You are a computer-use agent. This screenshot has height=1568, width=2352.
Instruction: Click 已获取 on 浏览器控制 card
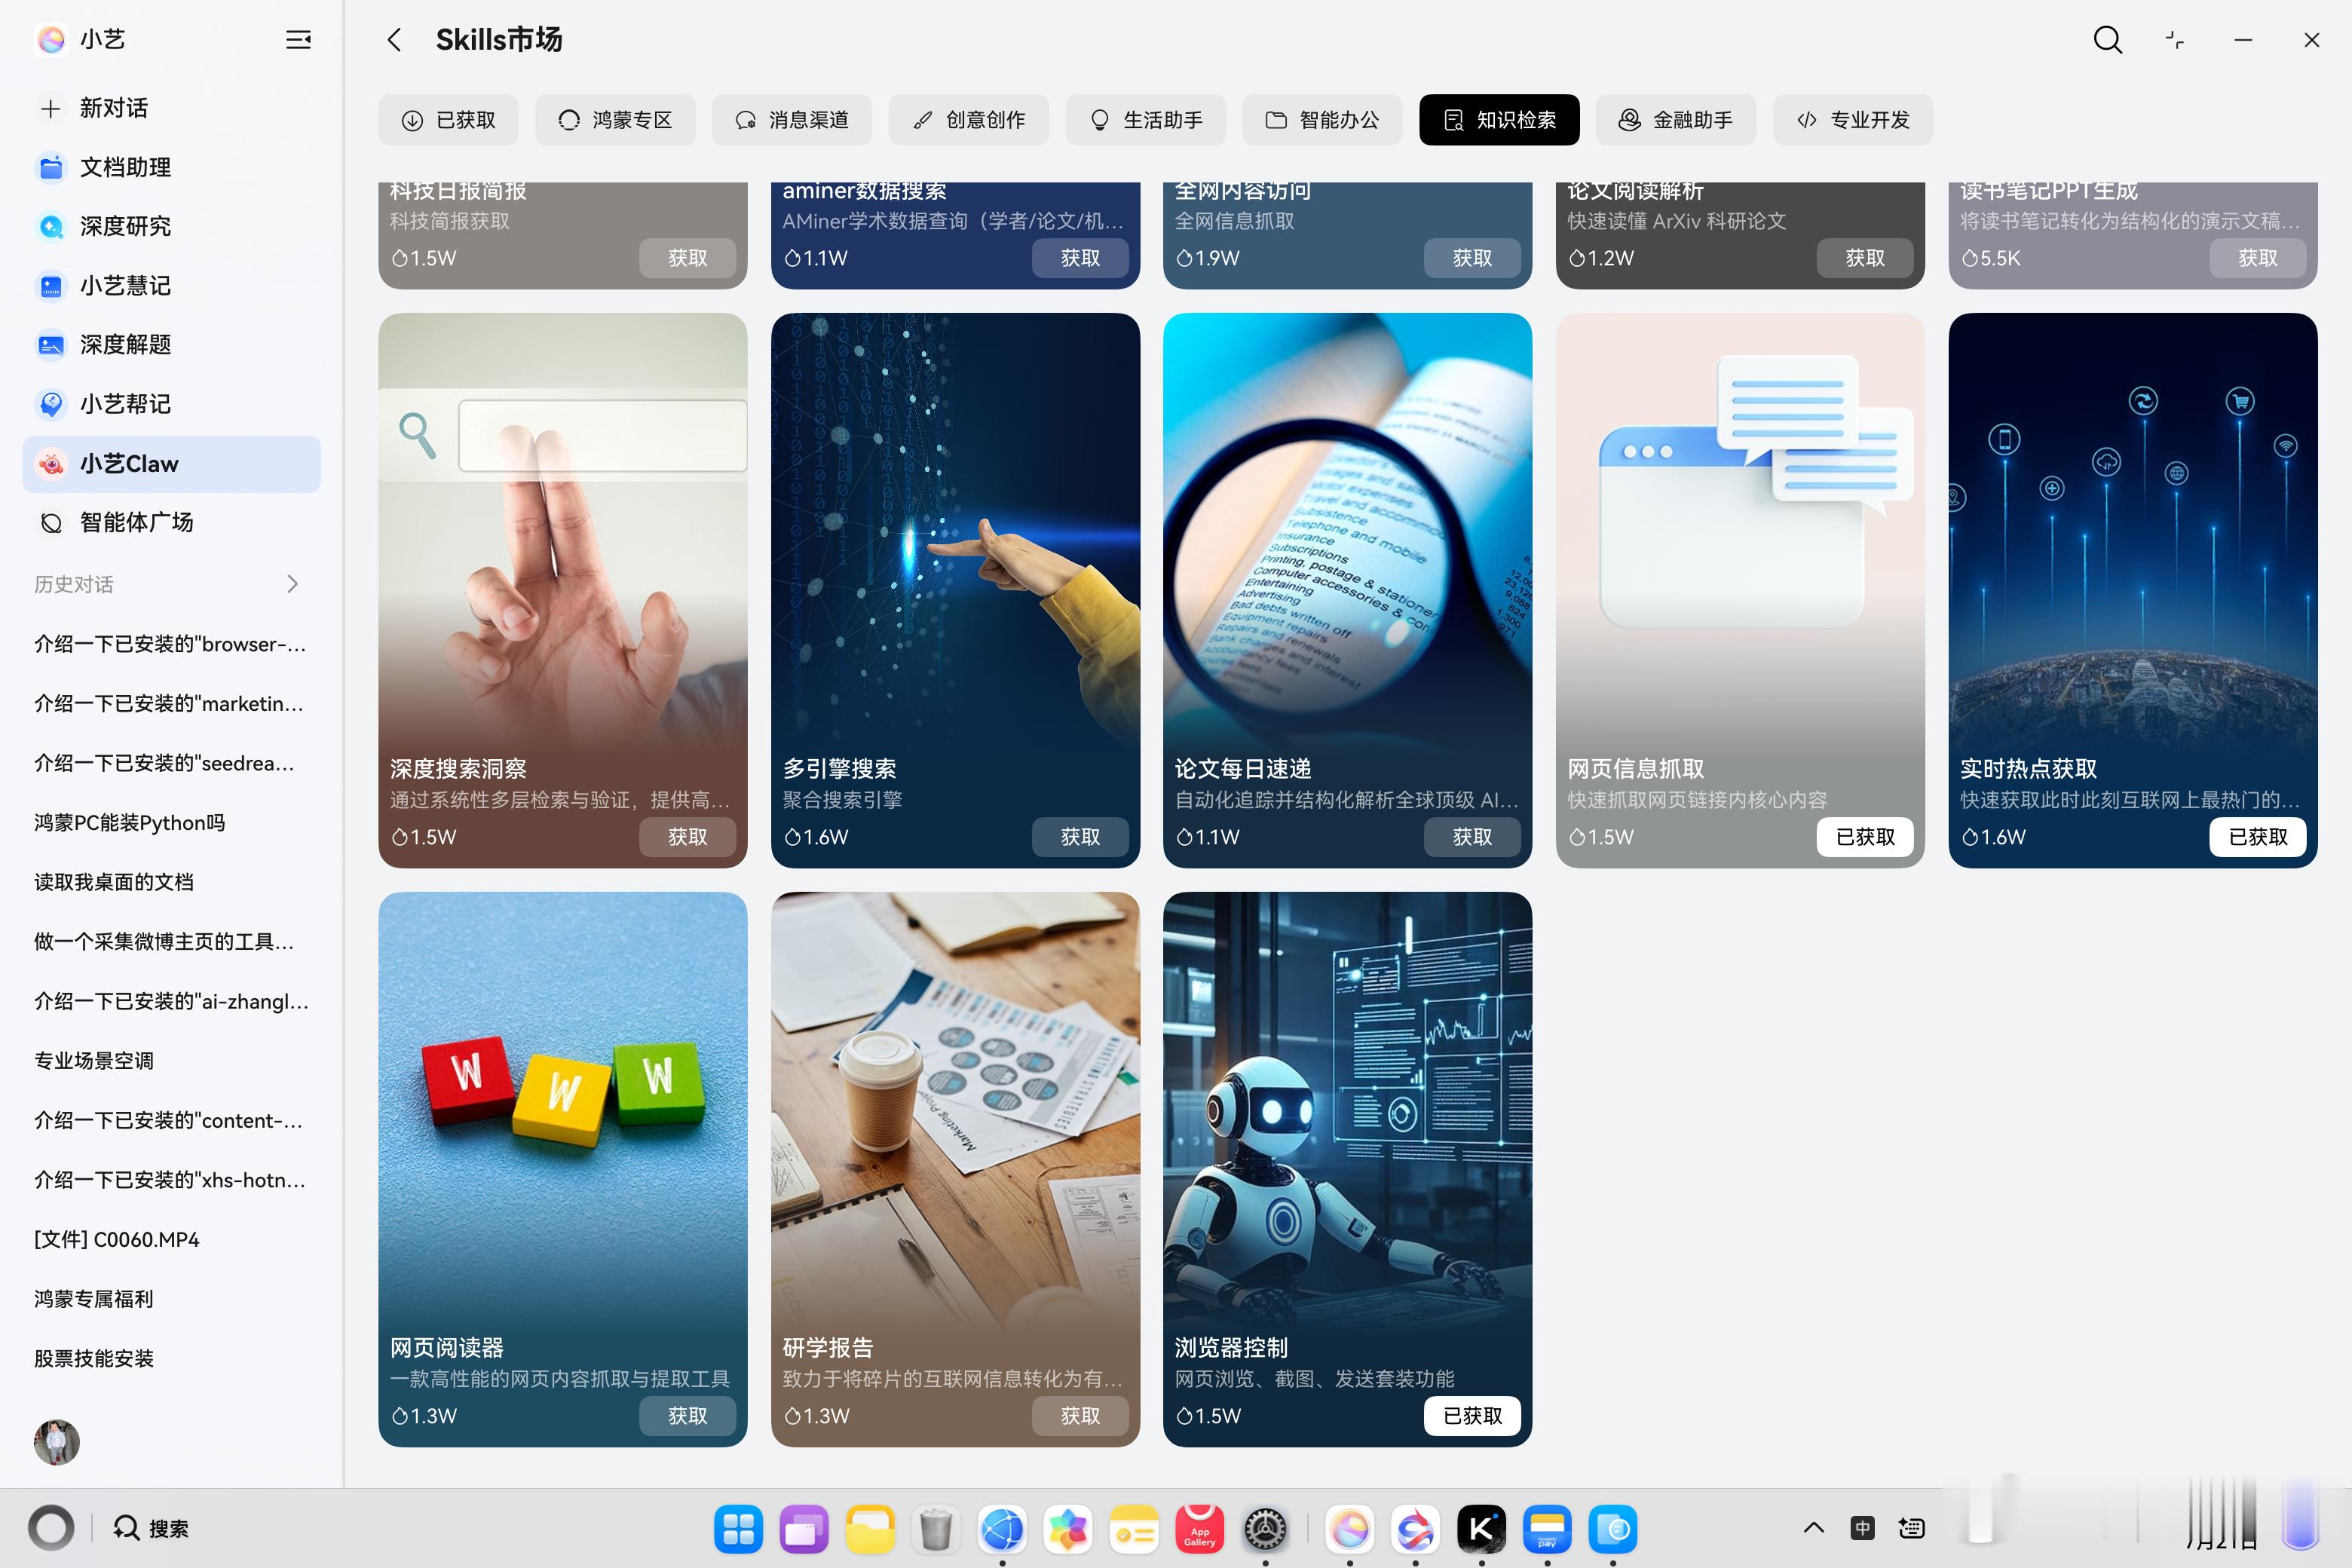(x=1472, y=1415)
